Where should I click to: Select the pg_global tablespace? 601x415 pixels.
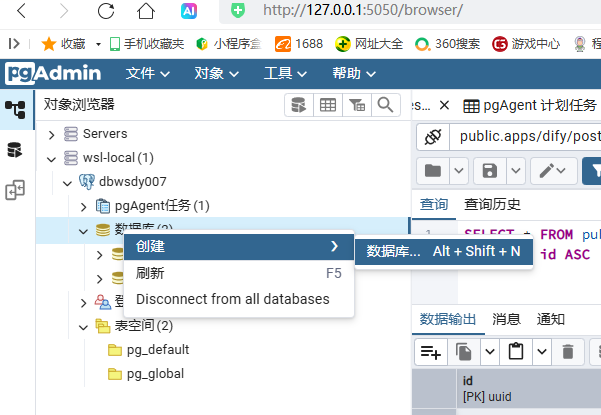pyautogui.click(x=155, y=374)
